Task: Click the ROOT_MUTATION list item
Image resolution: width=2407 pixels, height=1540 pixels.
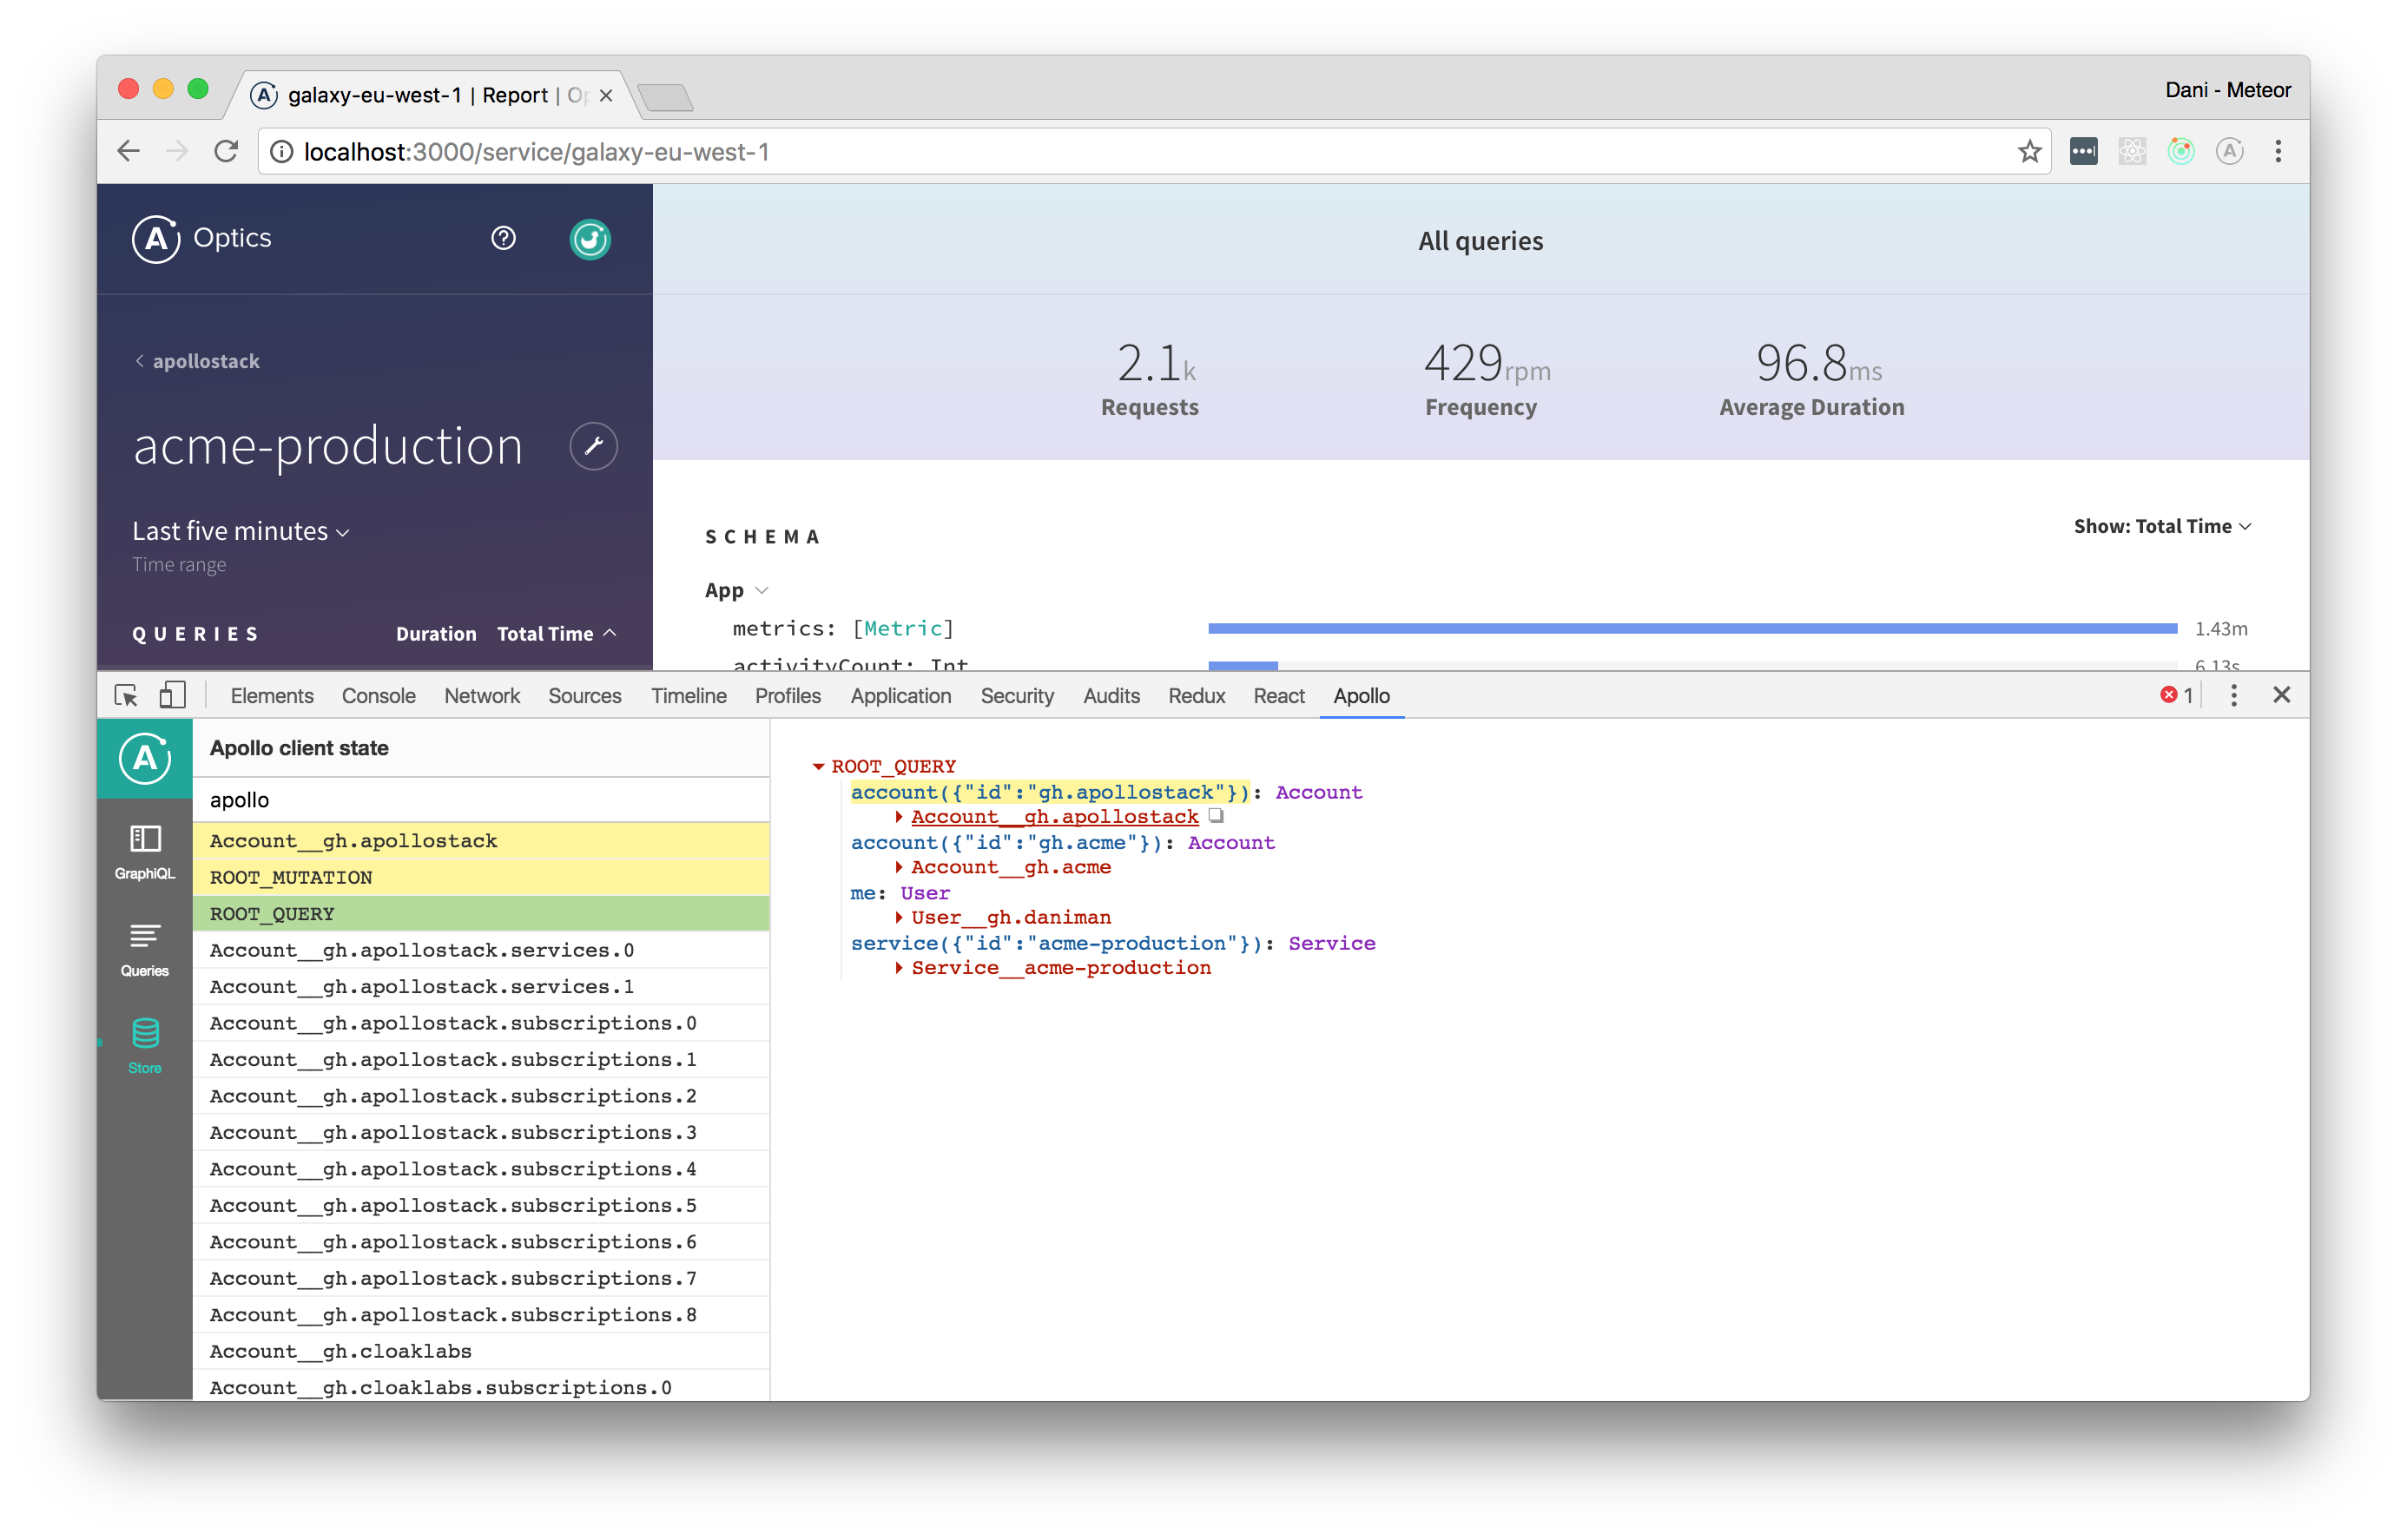Action: (x=485, y=877)
